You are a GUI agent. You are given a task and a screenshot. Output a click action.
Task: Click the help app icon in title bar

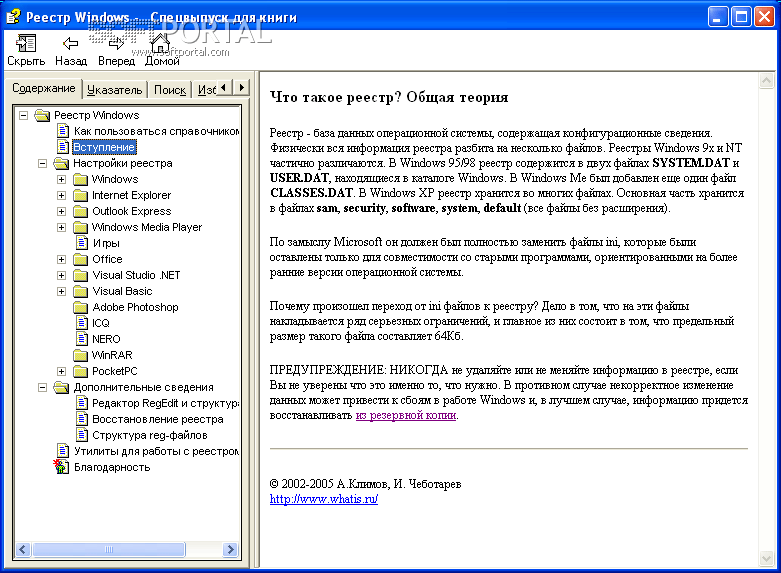[x=13, y=17]
